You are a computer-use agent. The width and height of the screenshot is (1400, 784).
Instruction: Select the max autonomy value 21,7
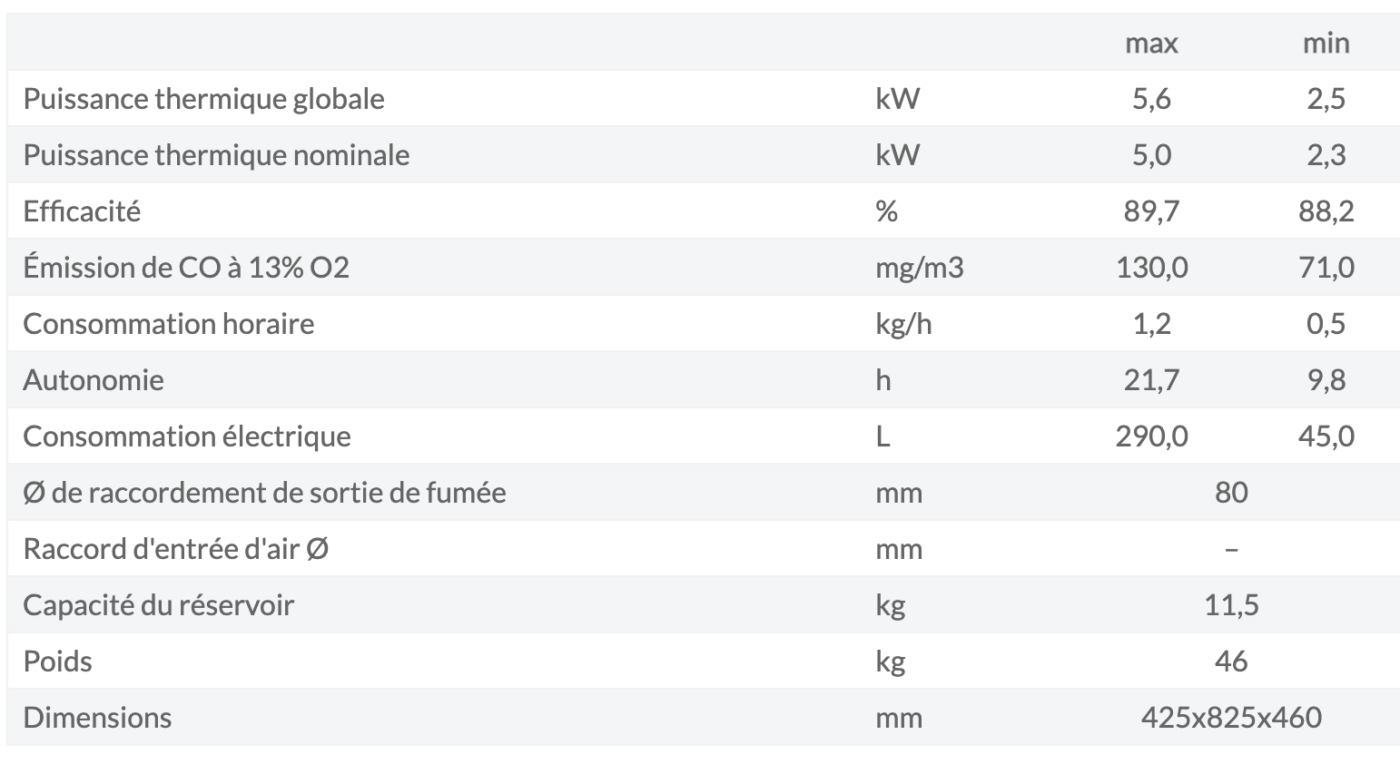1150,380
